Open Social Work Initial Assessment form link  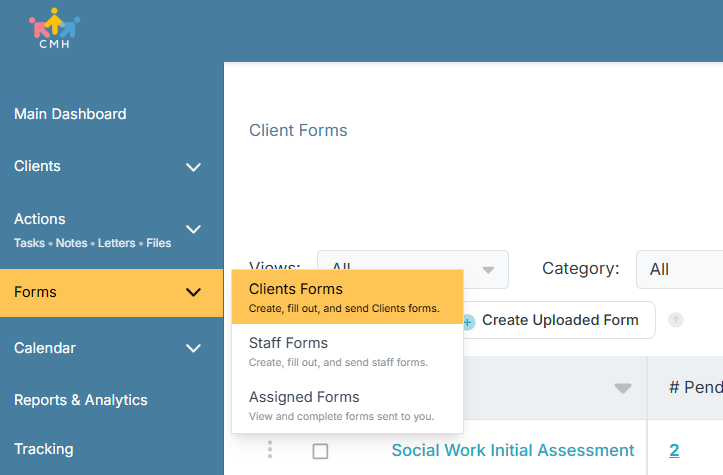coord(513,450)
